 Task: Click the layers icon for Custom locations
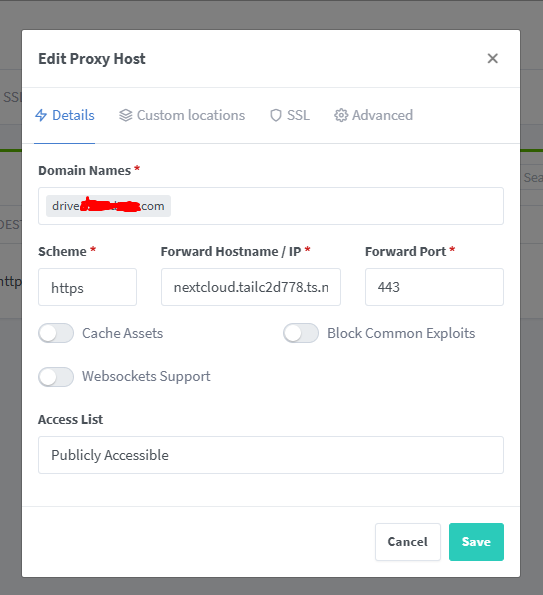(126, 115)
